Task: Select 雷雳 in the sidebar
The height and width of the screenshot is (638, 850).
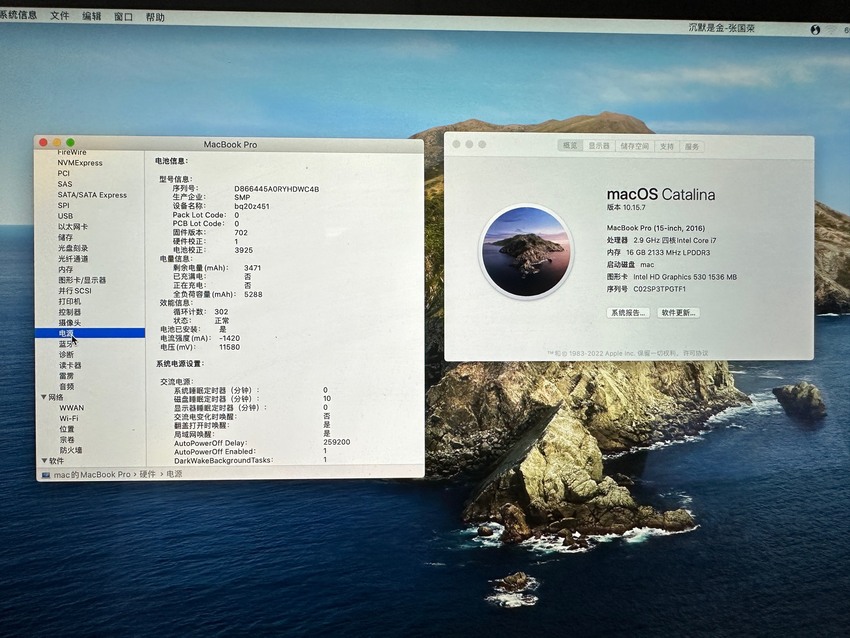Action: click(66, 376)
